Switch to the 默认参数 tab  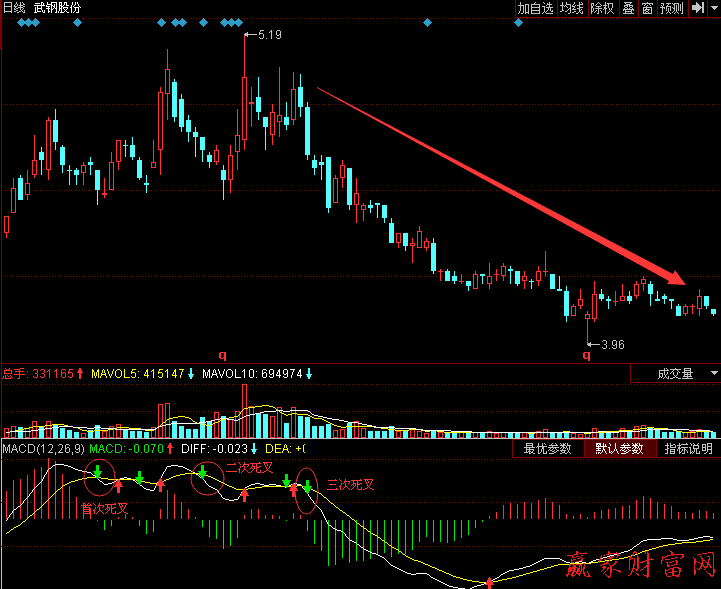point(620,449)
